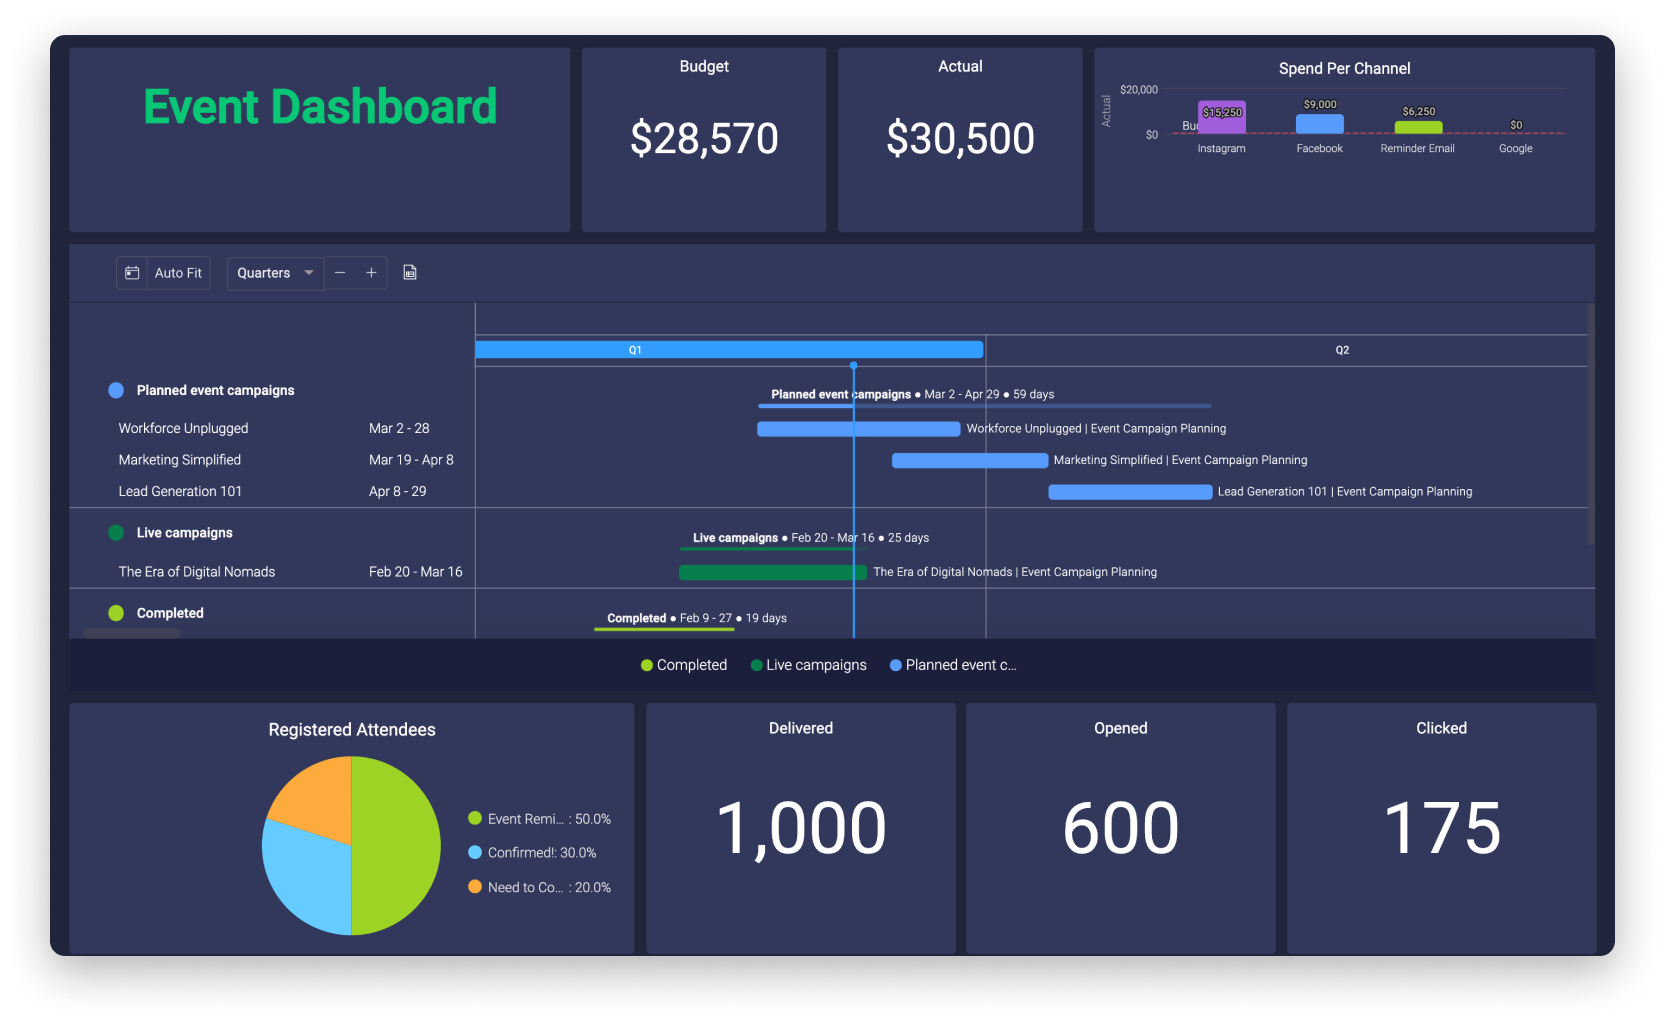The image size is (1665, 1021).
Task: Click the Marketing Simplified Gantt bar
Action: (970, 461)
